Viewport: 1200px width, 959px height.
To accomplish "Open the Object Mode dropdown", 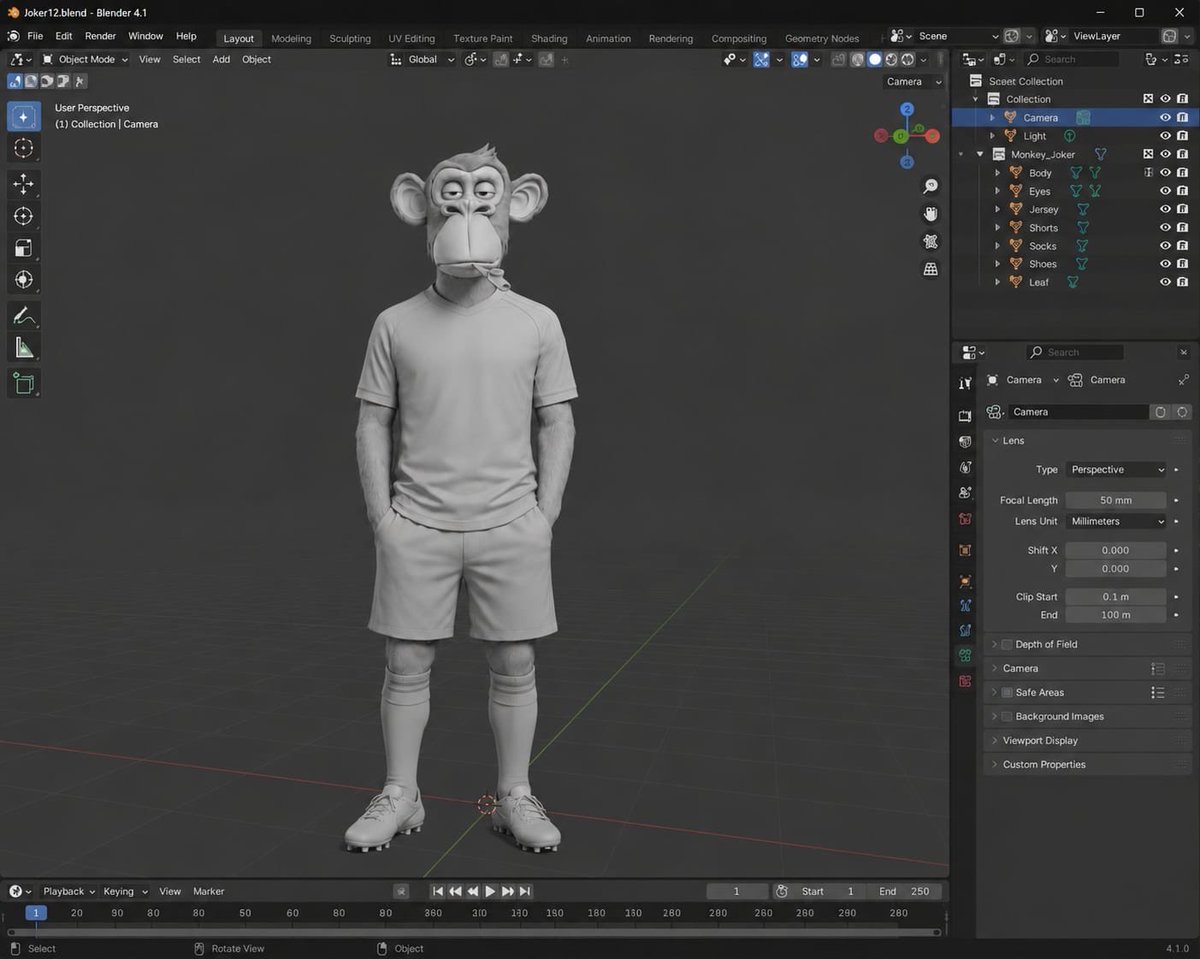I will point(86,59).
